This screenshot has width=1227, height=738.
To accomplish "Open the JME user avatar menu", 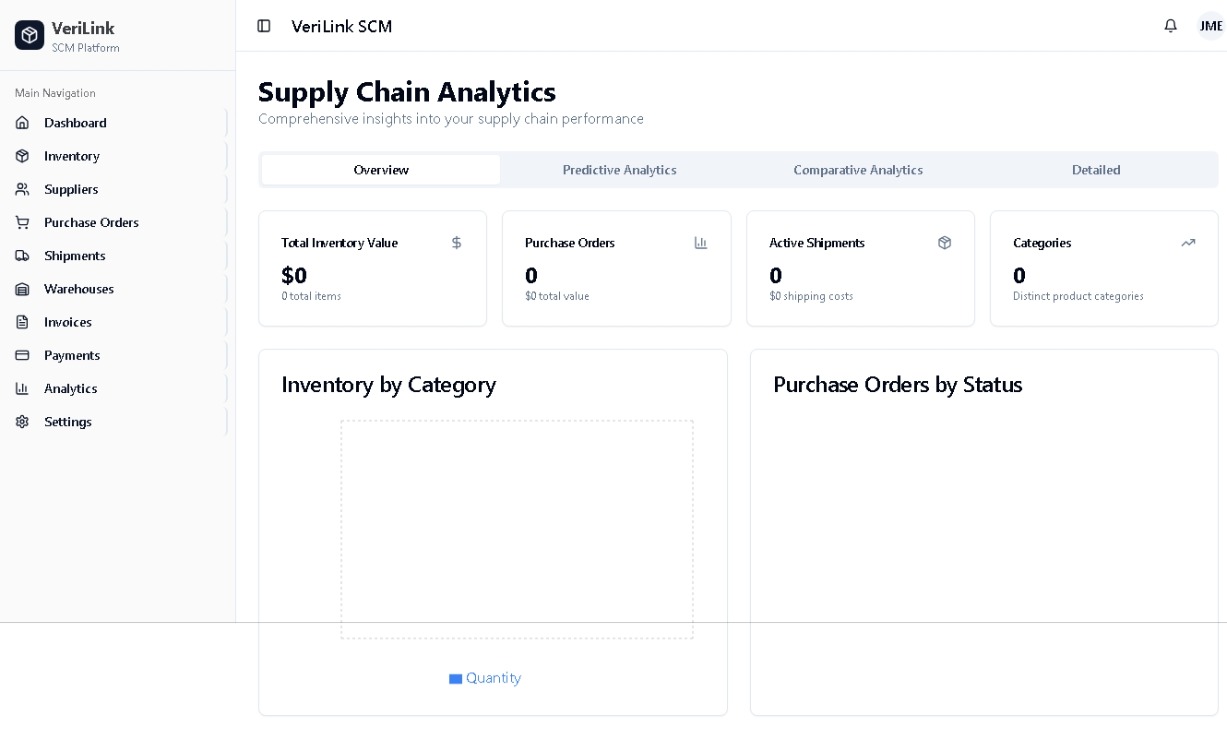I will (x=1210, y=26).
